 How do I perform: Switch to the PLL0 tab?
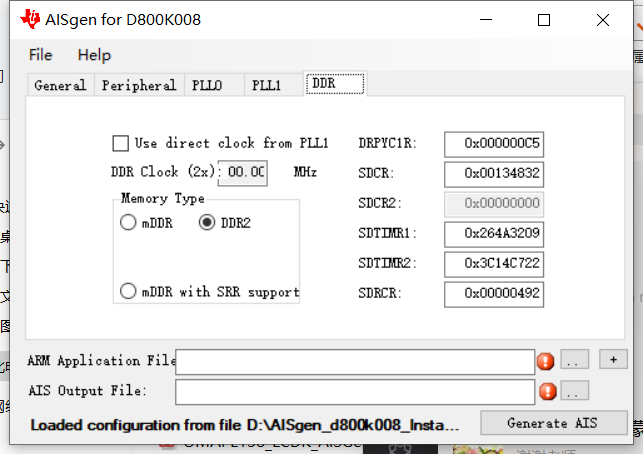pyautogui.click(x=214, y=85)
